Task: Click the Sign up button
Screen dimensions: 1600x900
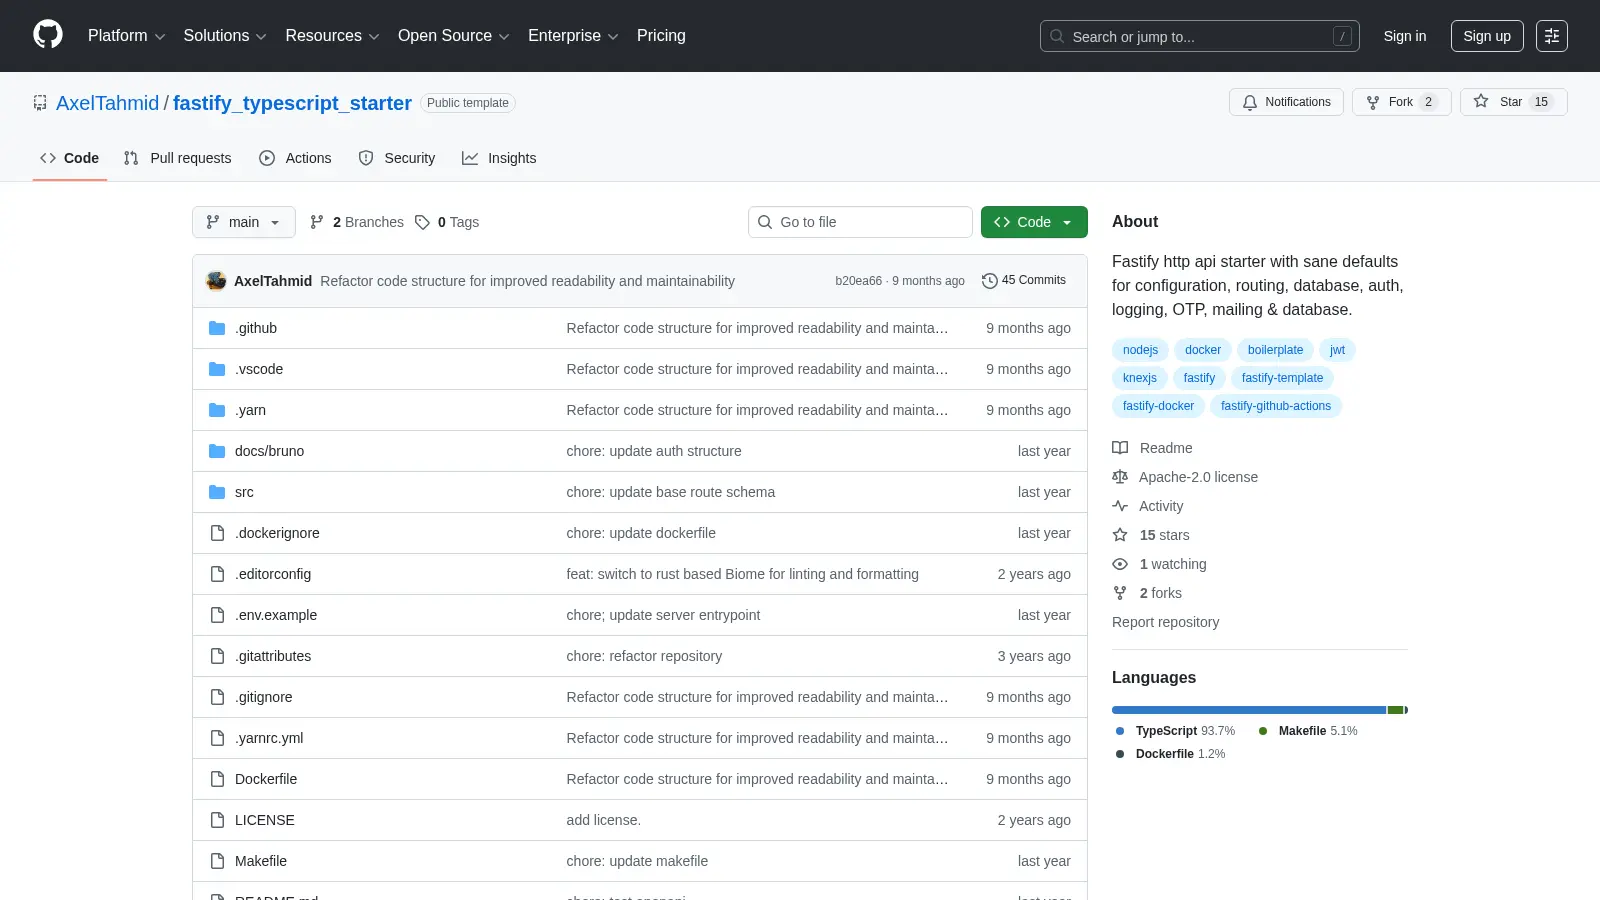Action: pyautogui.click(x=1487, y=36)
